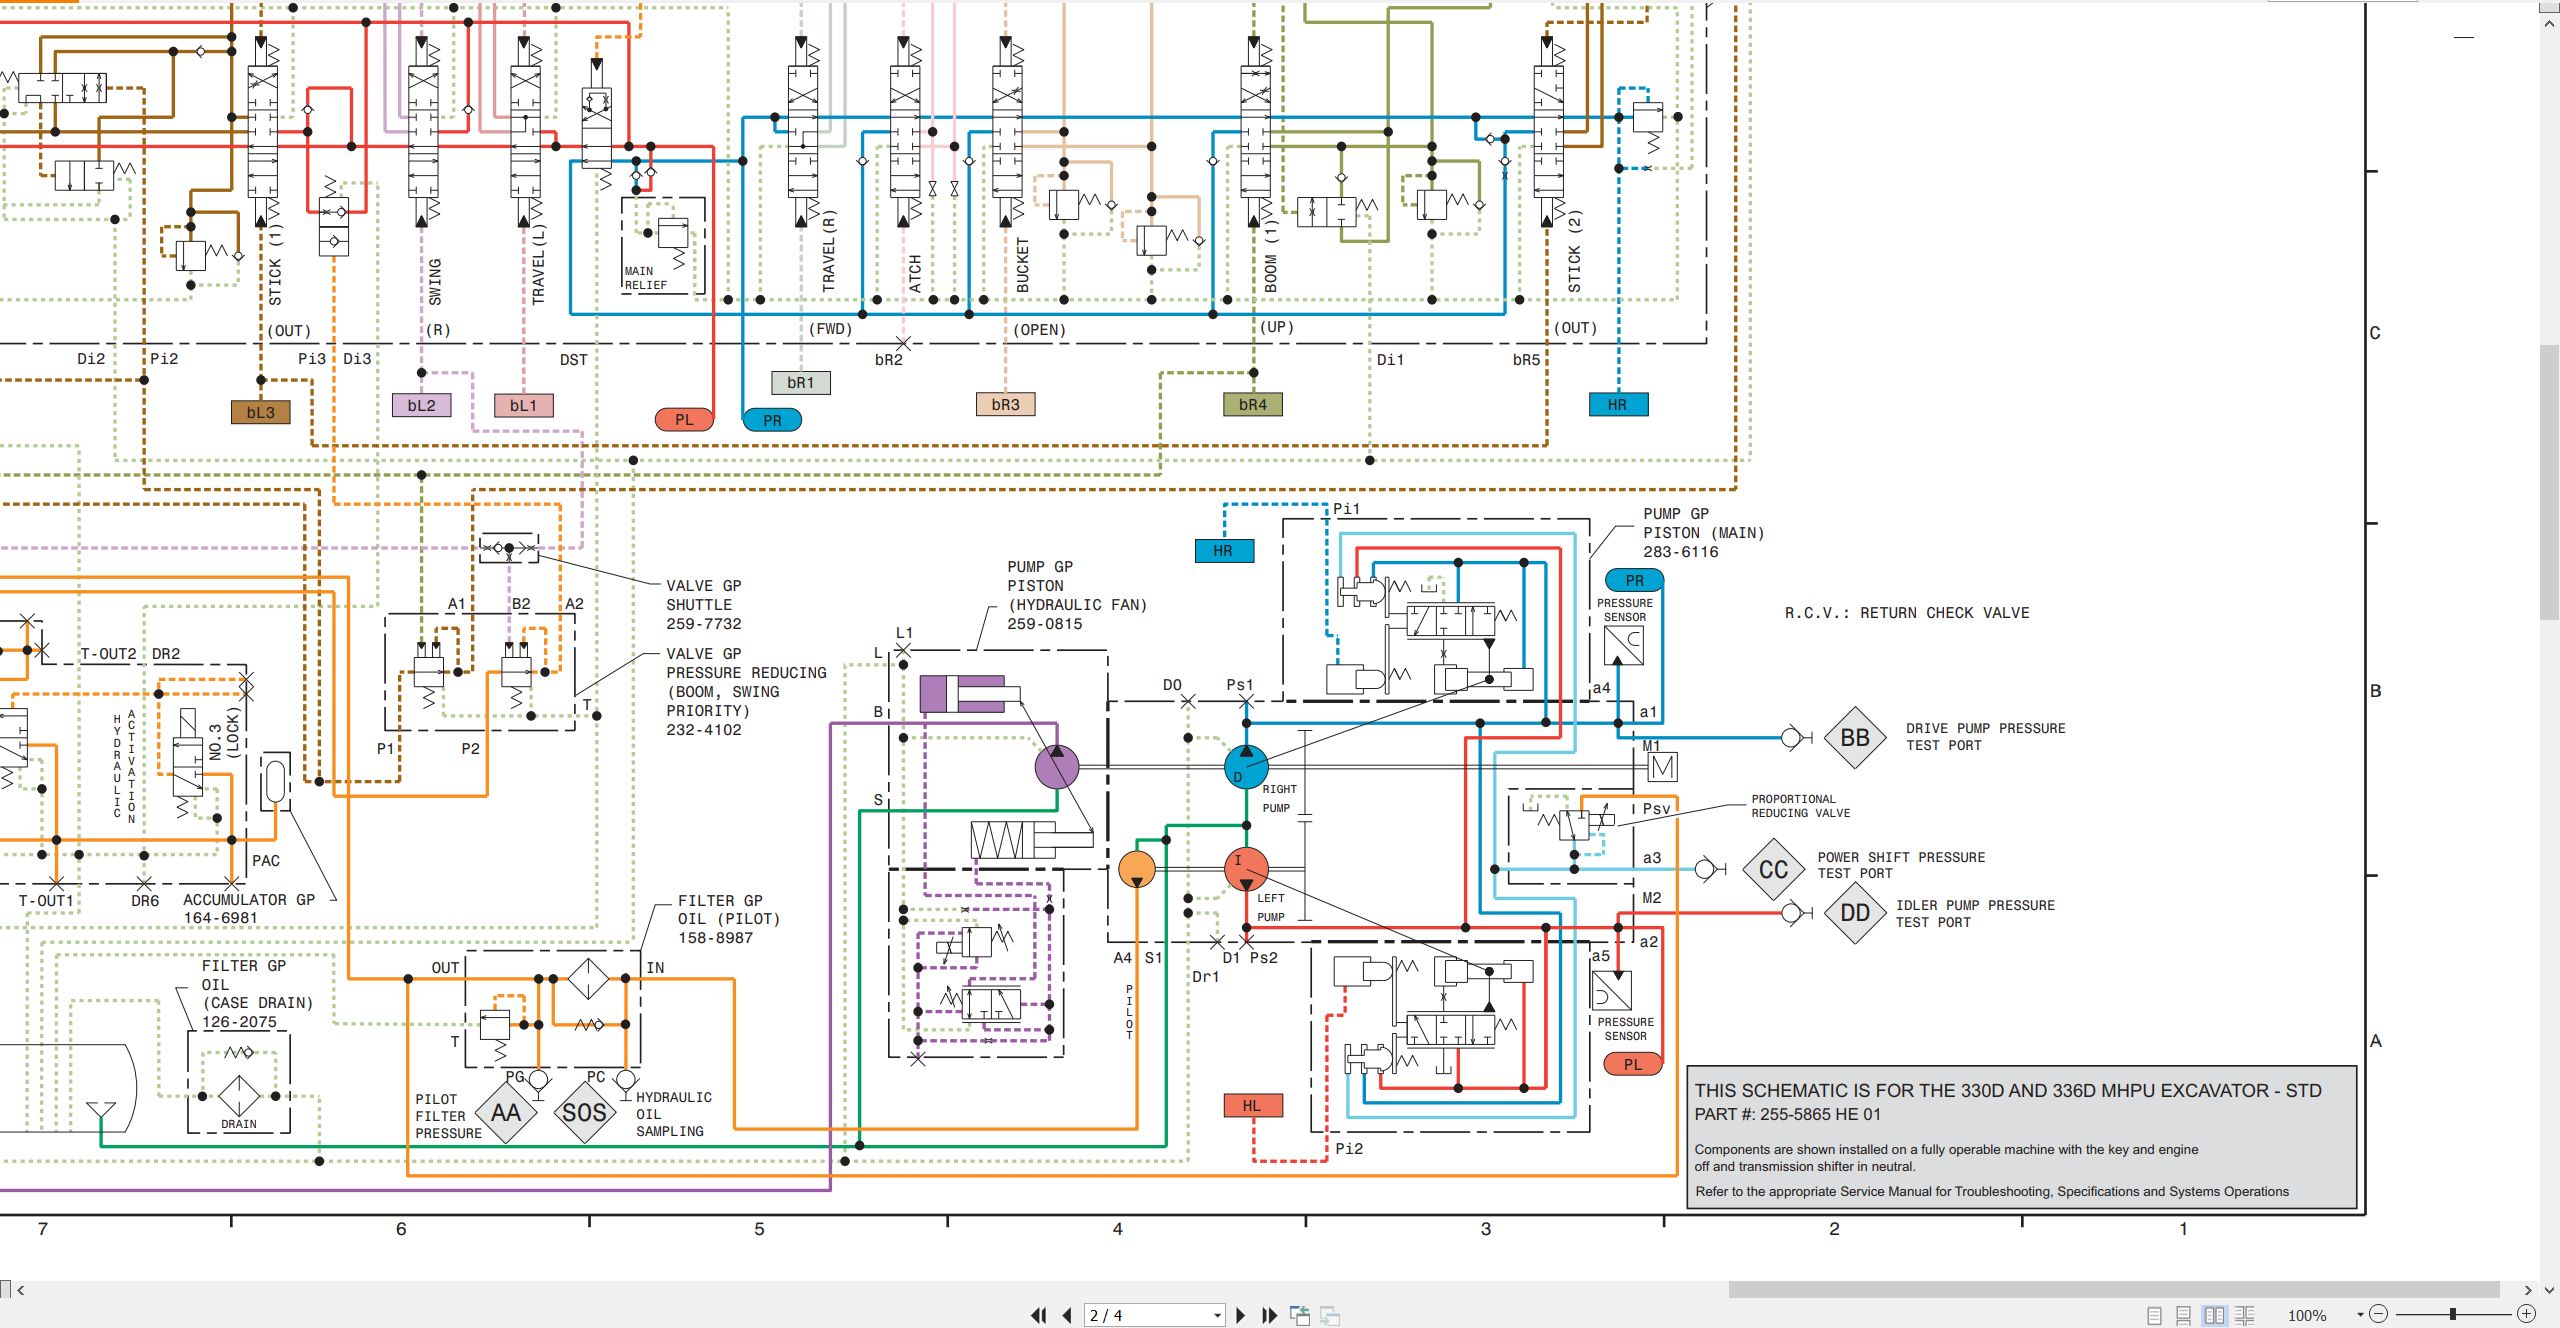
Task: Click the '(HYDRAULIC FAN) 259-0815' pump label
Action: 1077,614
